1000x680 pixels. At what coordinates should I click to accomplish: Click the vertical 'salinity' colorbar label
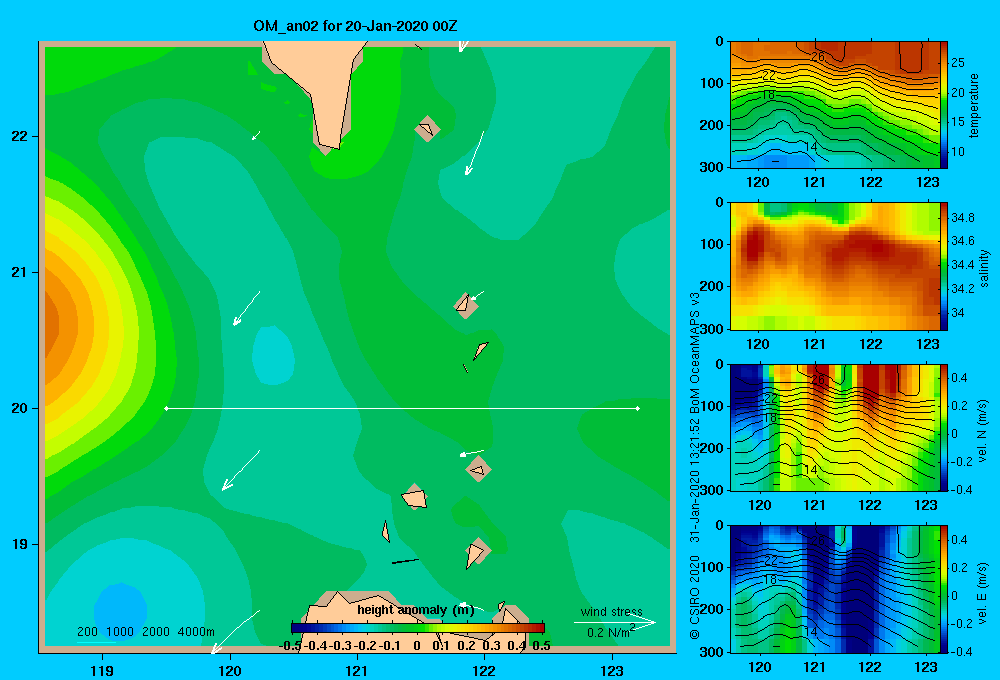(984, 268)
